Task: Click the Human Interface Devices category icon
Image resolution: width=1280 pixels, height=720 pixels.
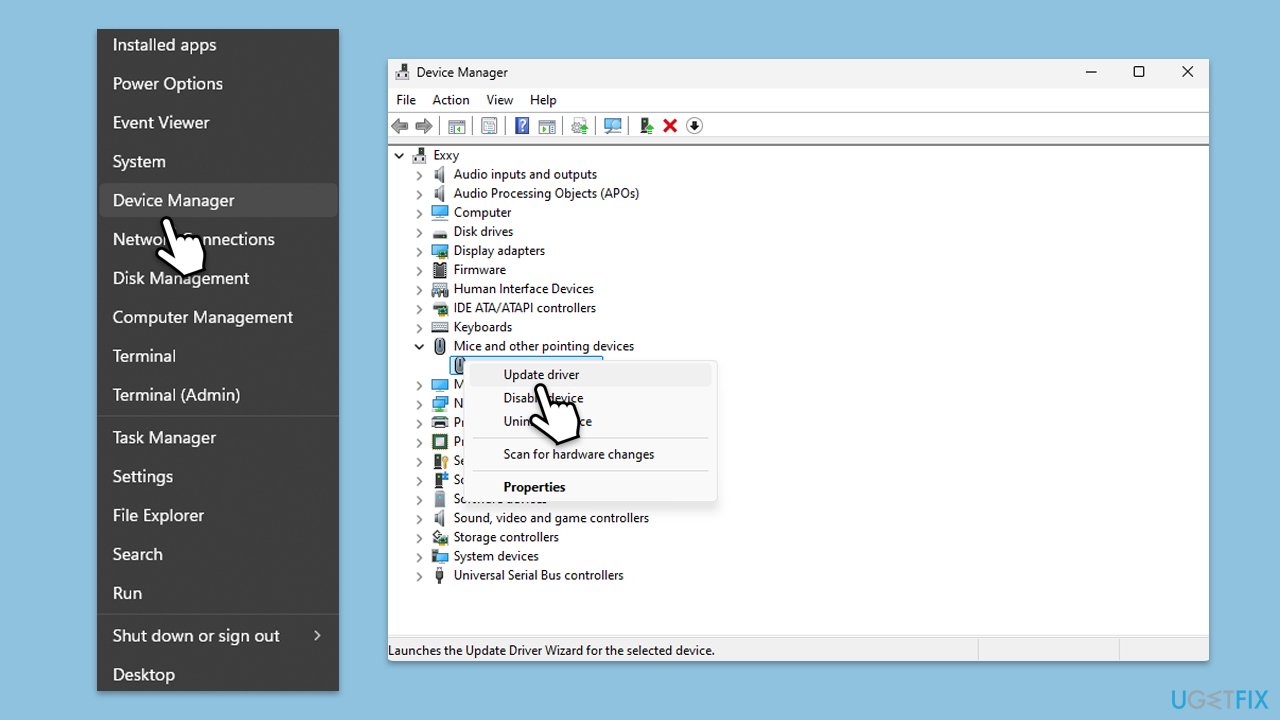Action: click(440, 289)
